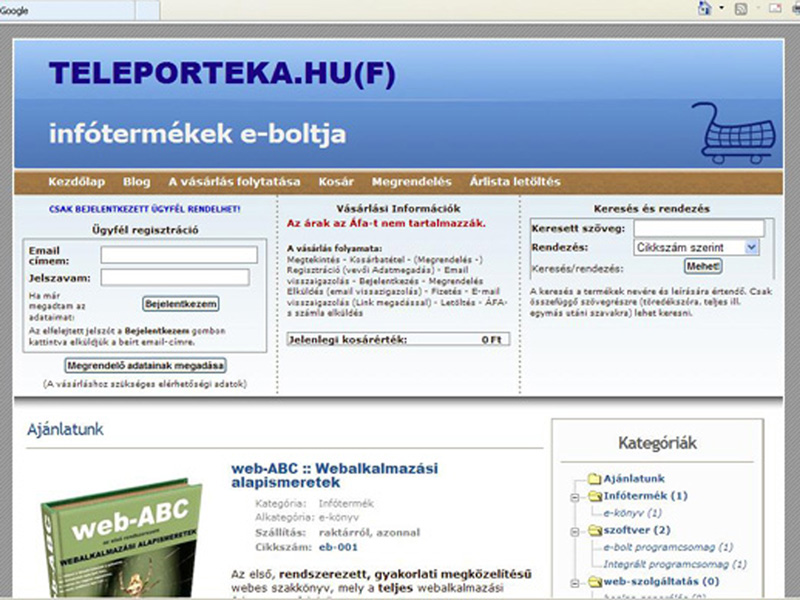Open the Home button dropdown arrow
The image size is (800, 600).
click(x=721, y=8)
